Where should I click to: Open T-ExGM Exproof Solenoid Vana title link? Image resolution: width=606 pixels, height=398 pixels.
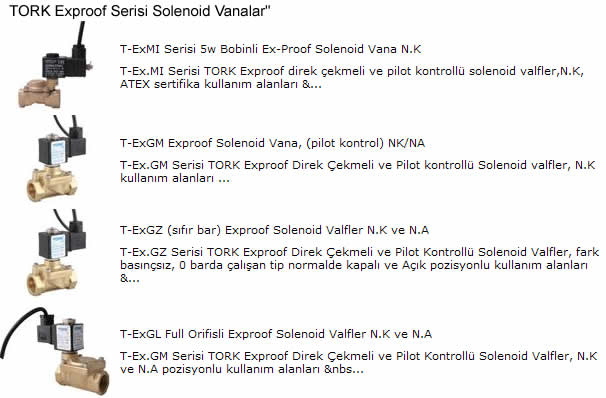tap(272, 143)
